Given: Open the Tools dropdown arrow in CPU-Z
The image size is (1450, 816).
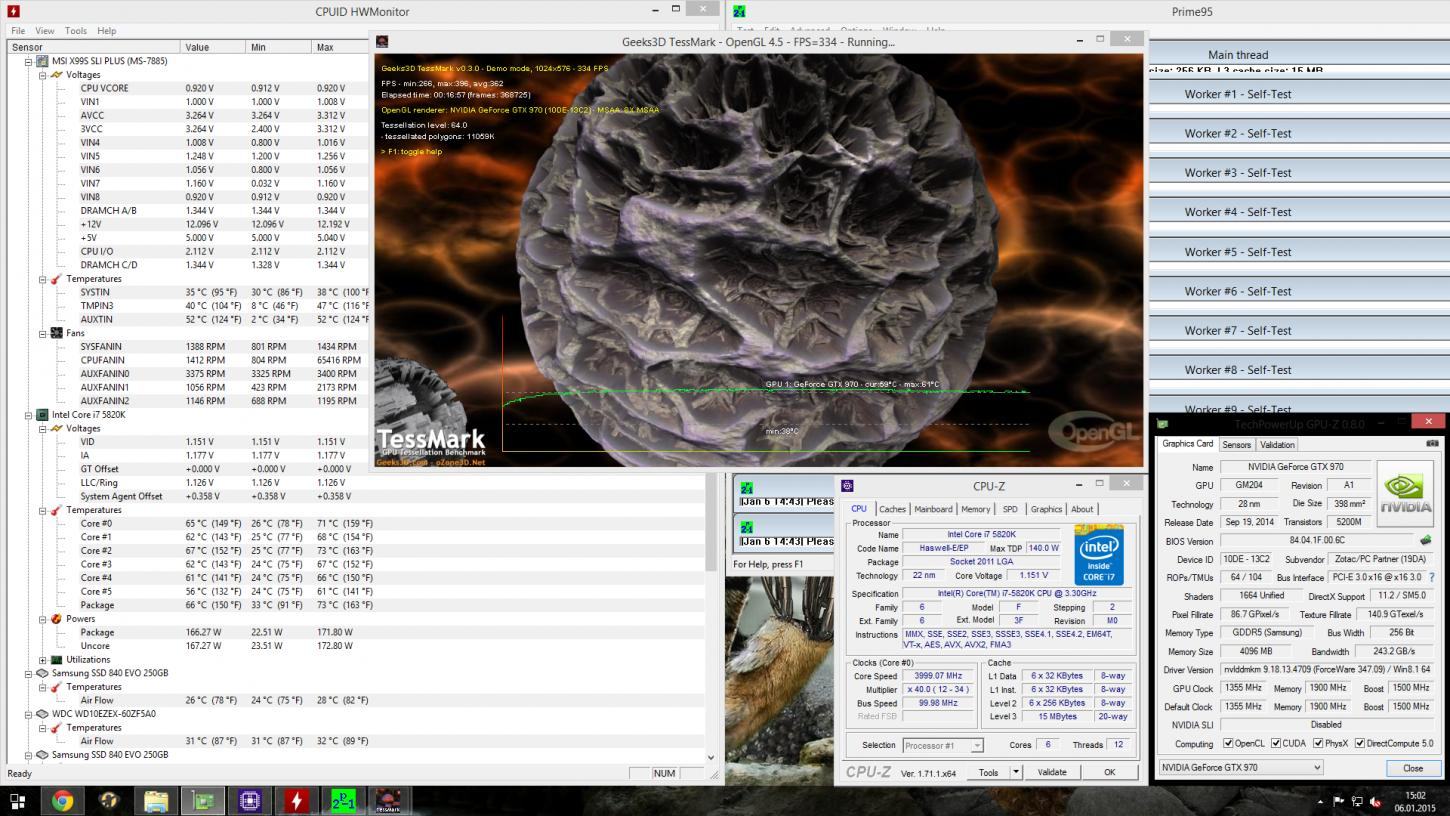Looking at the screenshot, I should (x=1016, y=772).
